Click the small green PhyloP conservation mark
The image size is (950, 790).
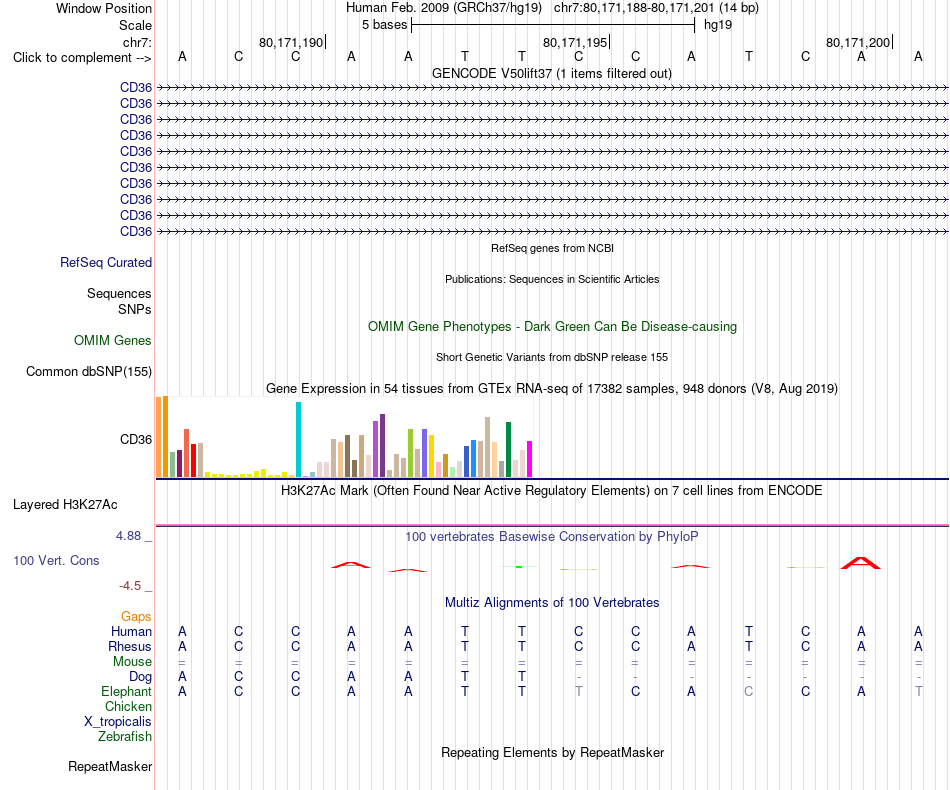coord(519,566)
